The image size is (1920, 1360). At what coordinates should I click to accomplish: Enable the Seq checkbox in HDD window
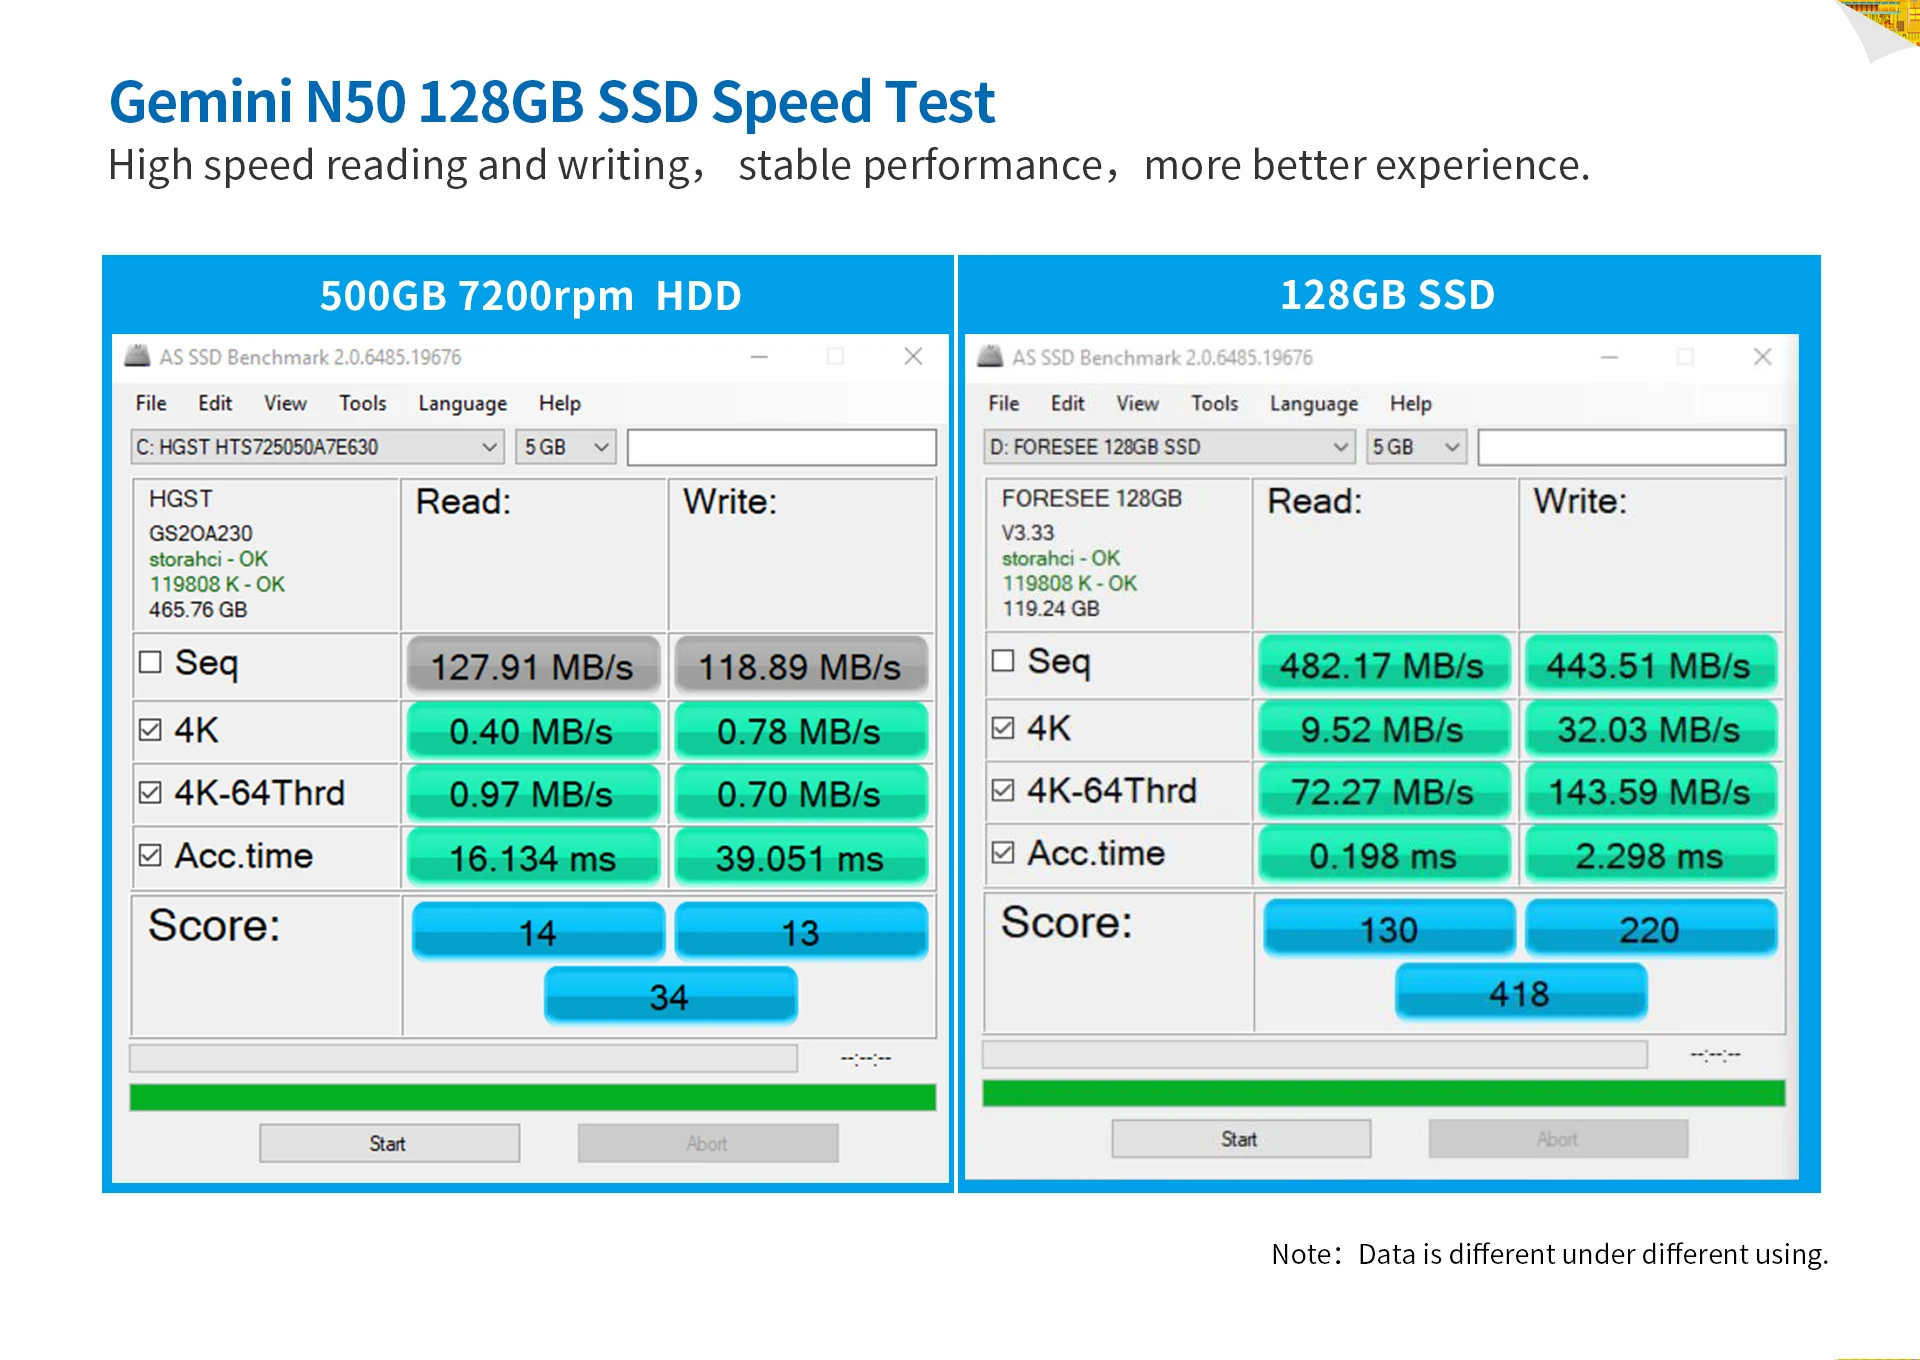(x=150, y=662)
